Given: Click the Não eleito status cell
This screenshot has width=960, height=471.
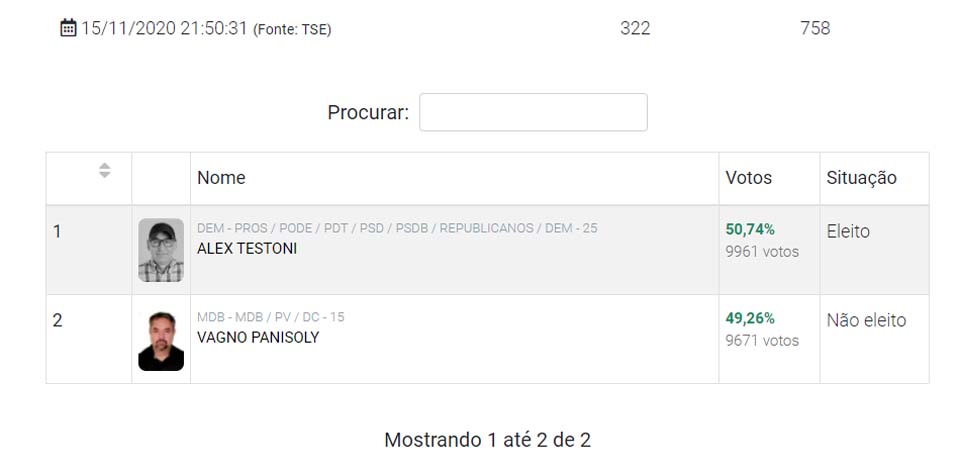Looking at the screenshot, I should coord(866,320).
